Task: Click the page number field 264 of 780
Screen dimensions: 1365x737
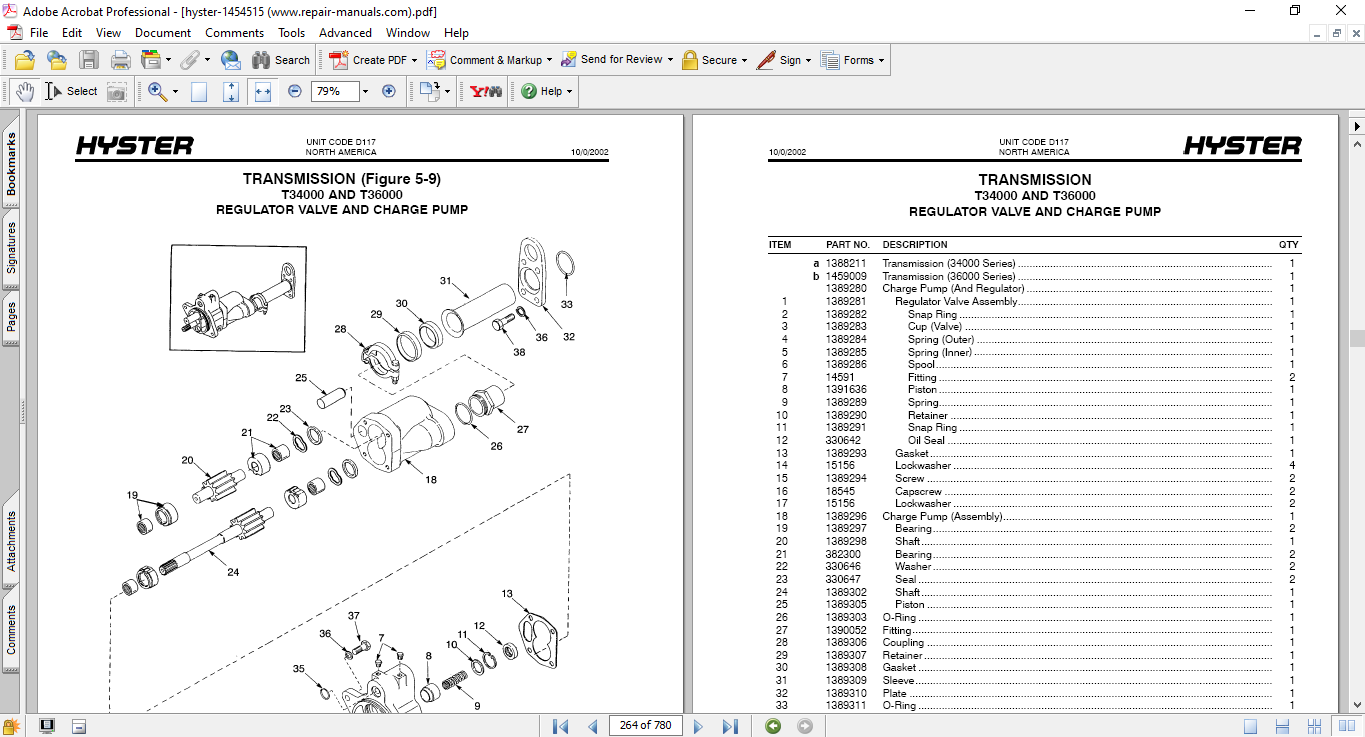Action: [x=646, y=726]
